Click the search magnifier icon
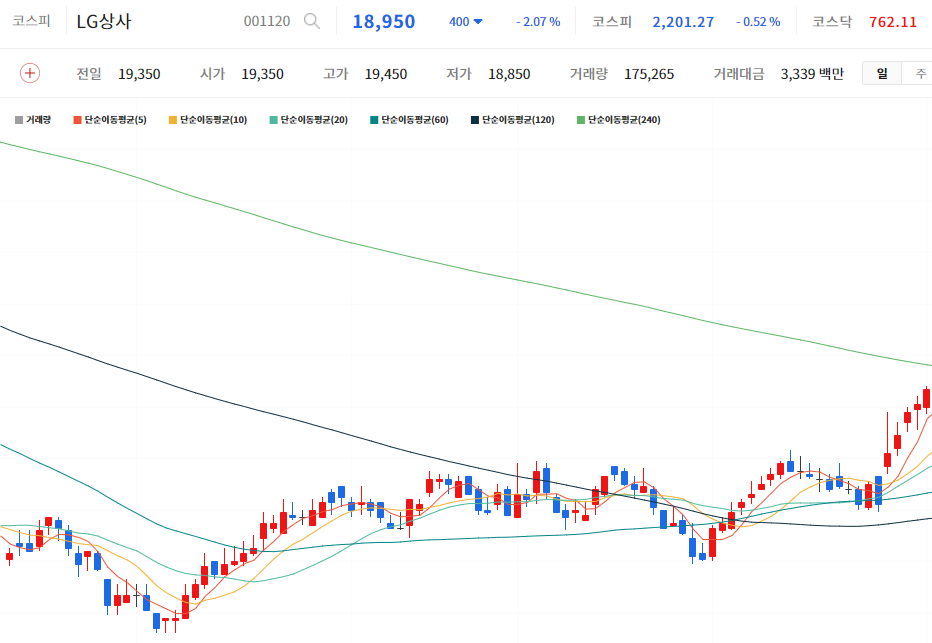The image size is (932, 643). [x=311, y=21]
